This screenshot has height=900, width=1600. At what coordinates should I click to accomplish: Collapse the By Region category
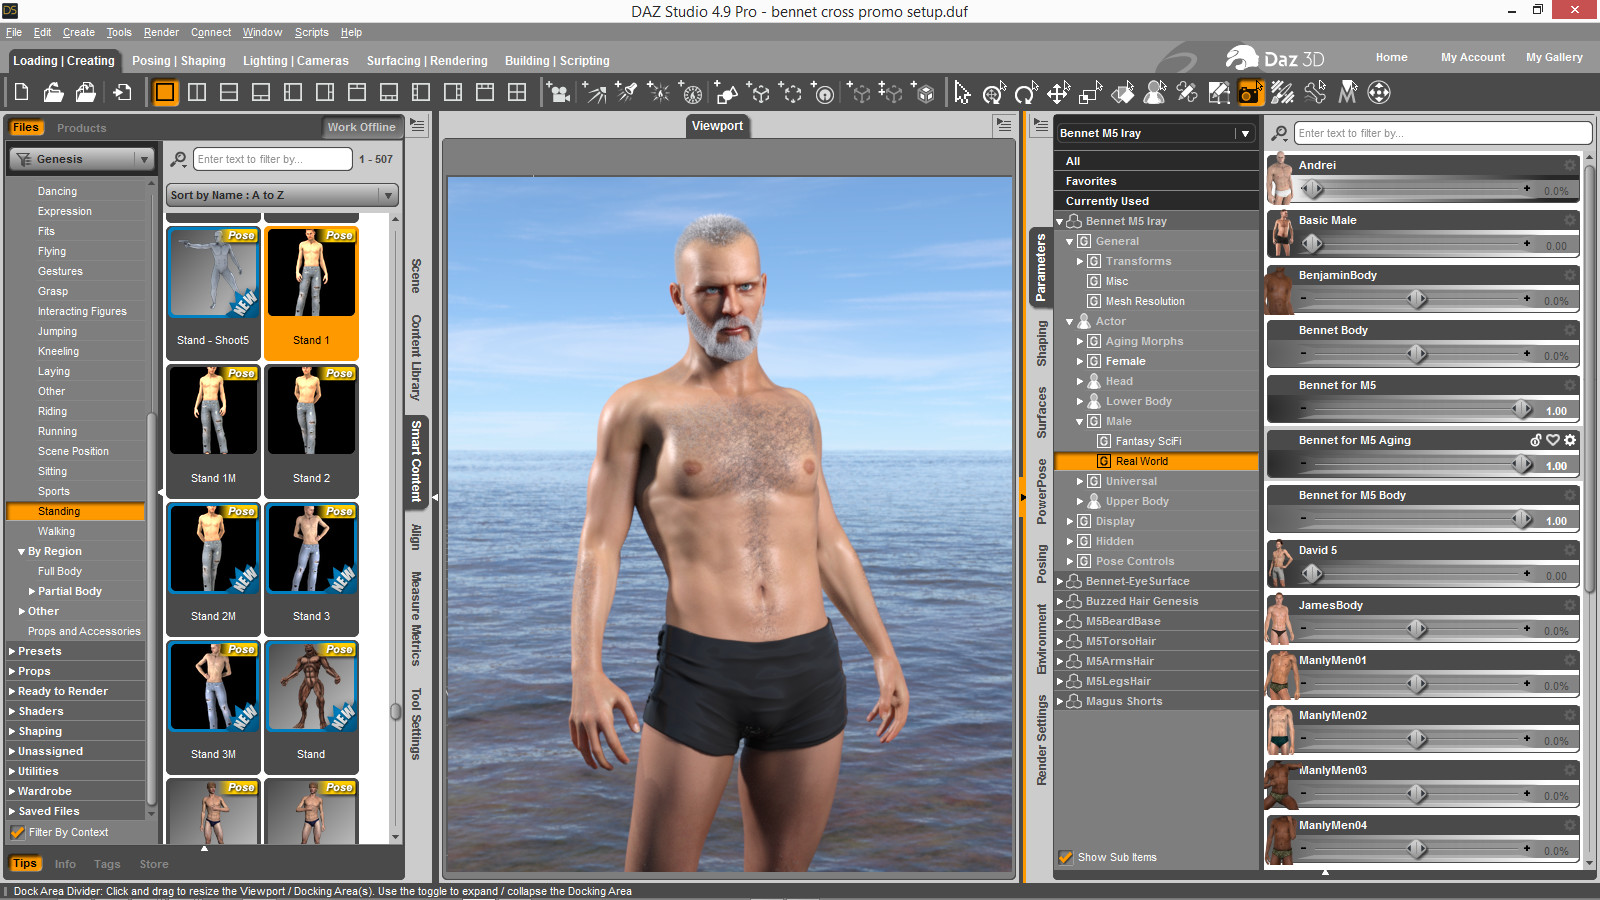click(21, 551)
